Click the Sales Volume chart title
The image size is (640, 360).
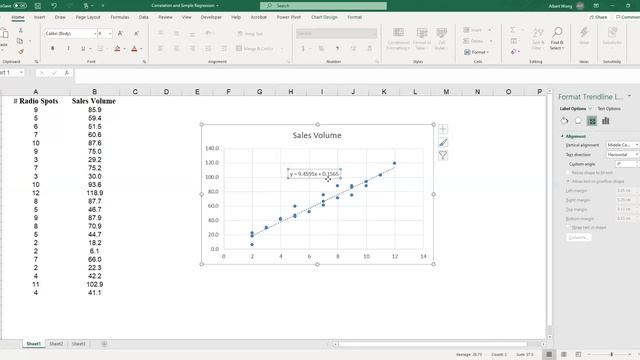point(317,136)
